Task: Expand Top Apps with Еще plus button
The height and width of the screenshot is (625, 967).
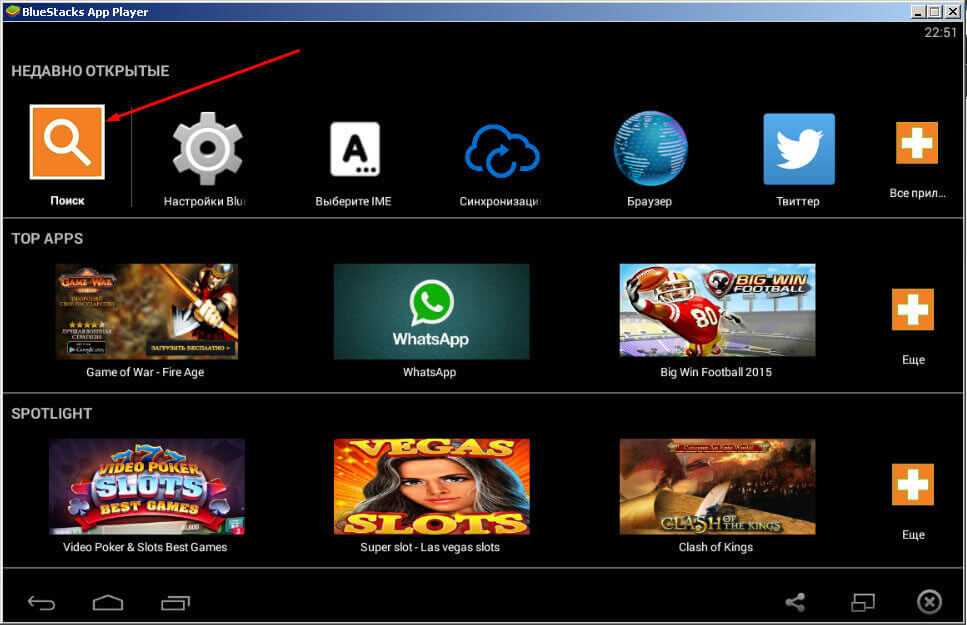Action: [x=912, y=310]
